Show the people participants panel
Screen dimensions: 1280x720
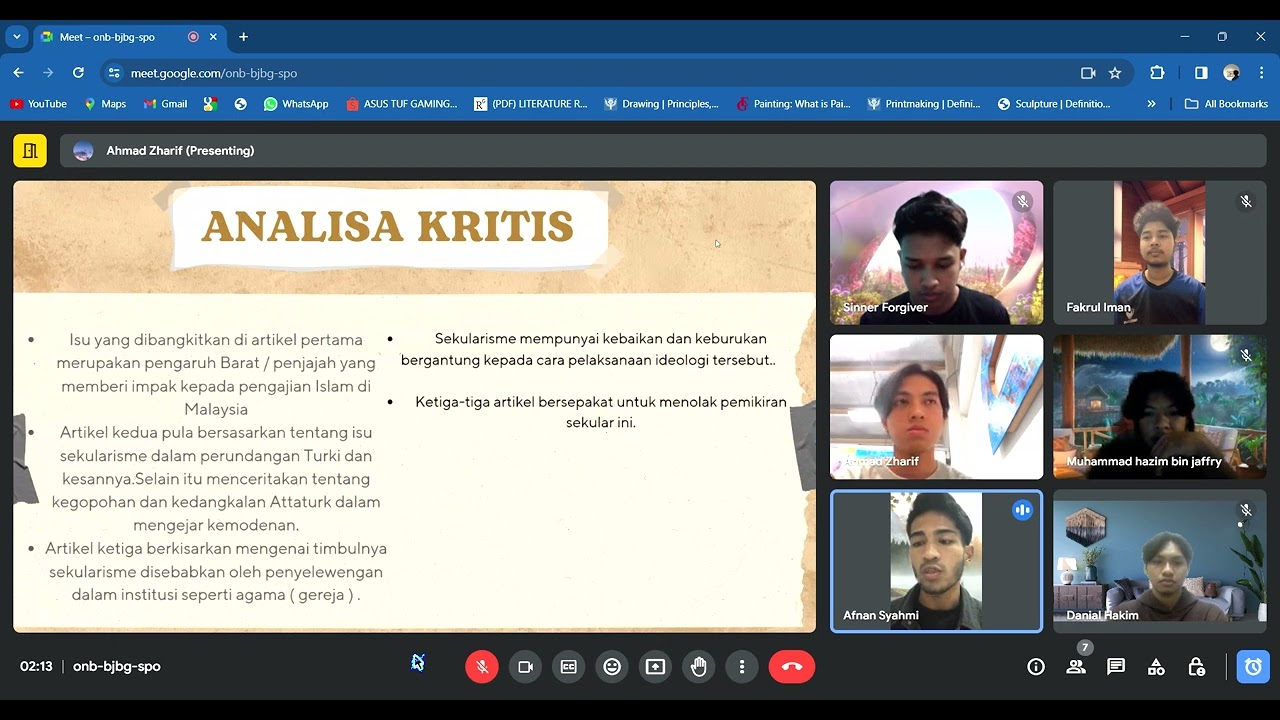[1076, 667]
